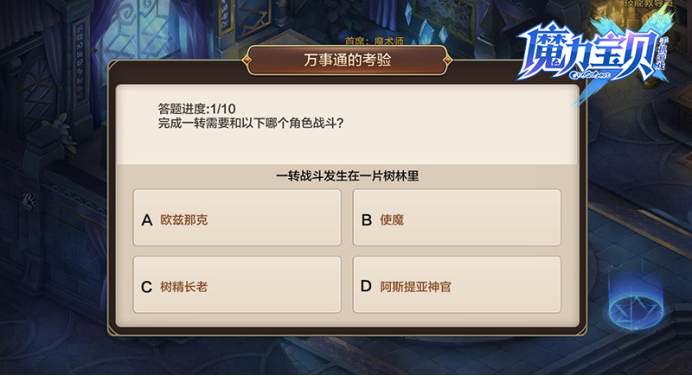Screen dimensions: 692x376
Task: Pick answer C 树精长老
Action: 237,285
